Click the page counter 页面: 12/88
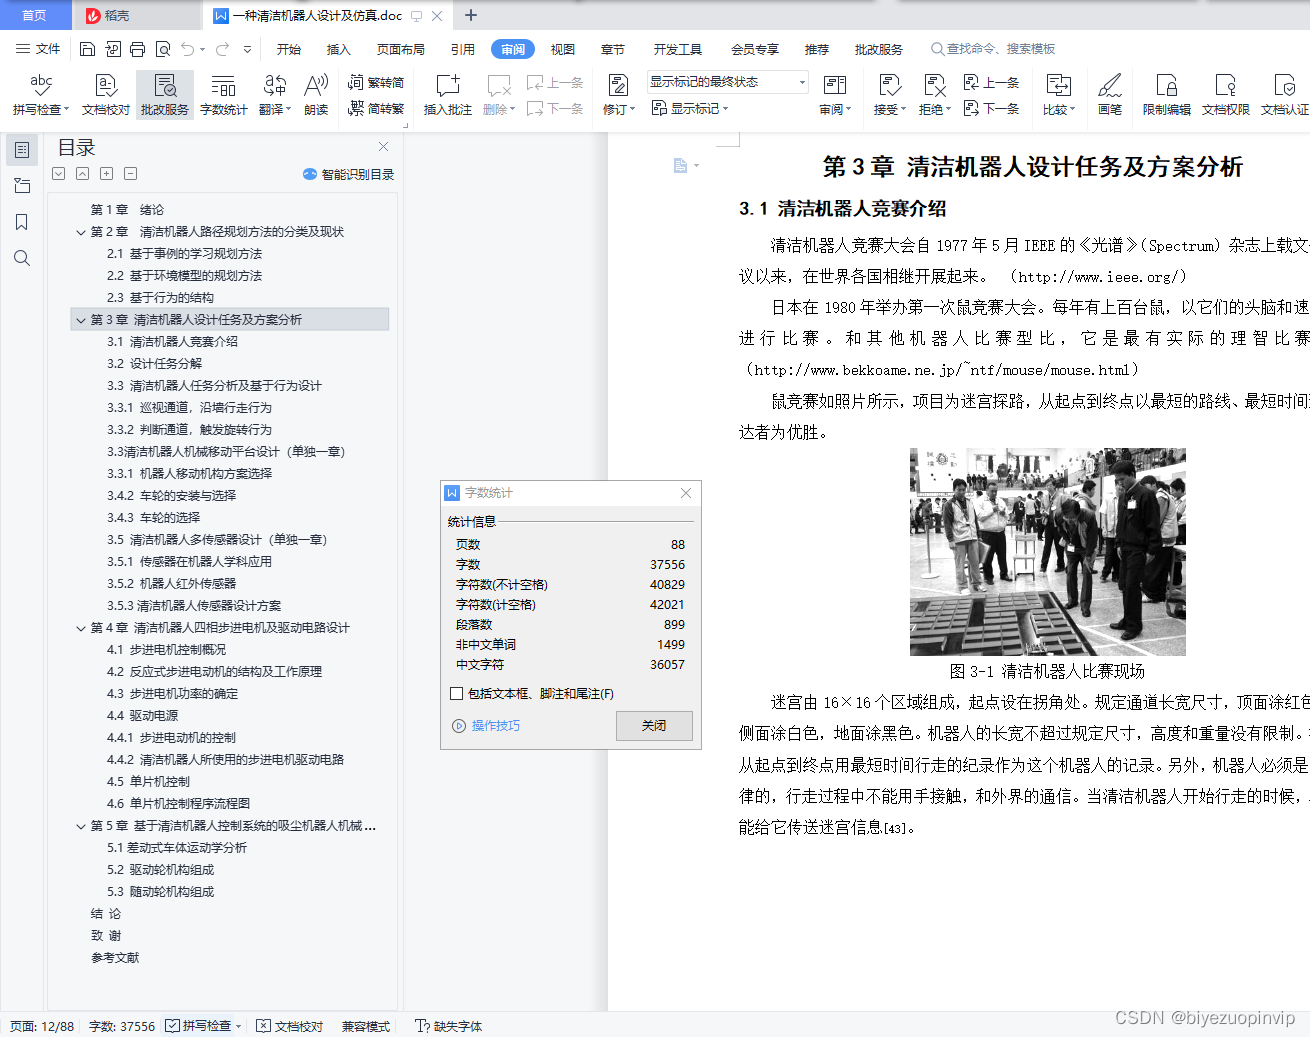 click(x=42, y=1026)
